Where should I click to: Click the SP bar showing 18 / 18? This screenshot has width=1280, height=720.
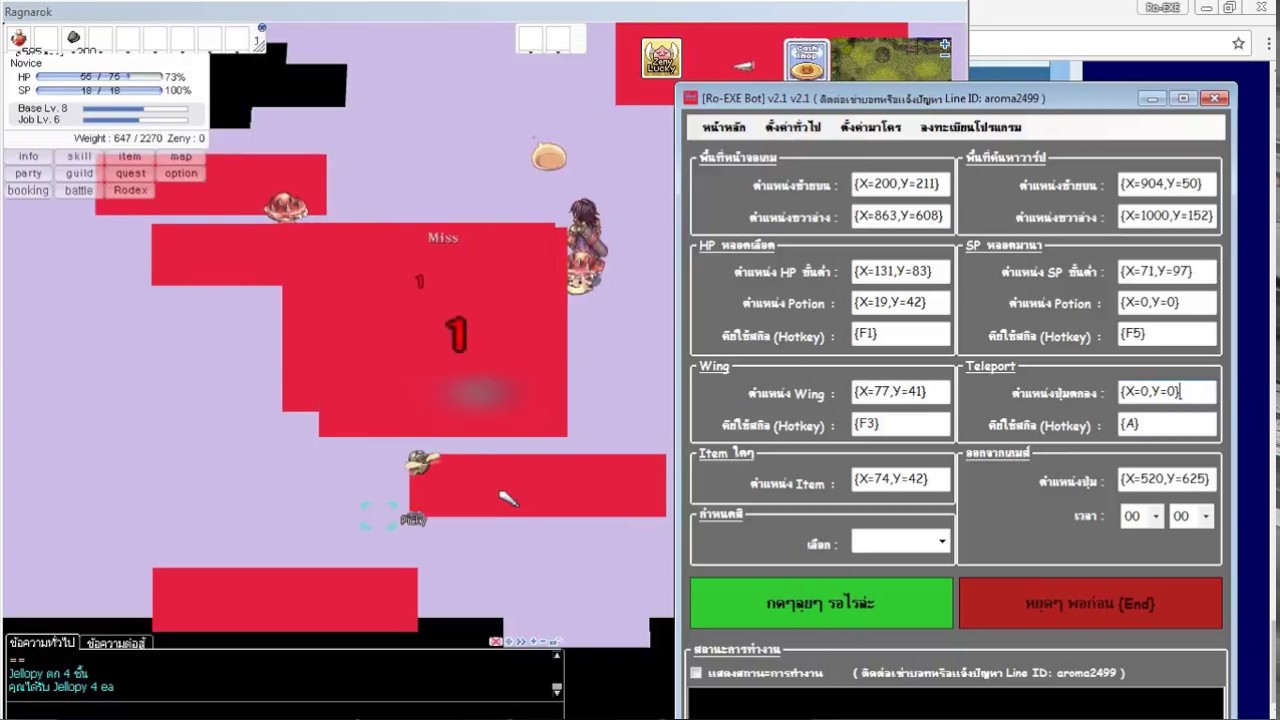tap(99, 91)
